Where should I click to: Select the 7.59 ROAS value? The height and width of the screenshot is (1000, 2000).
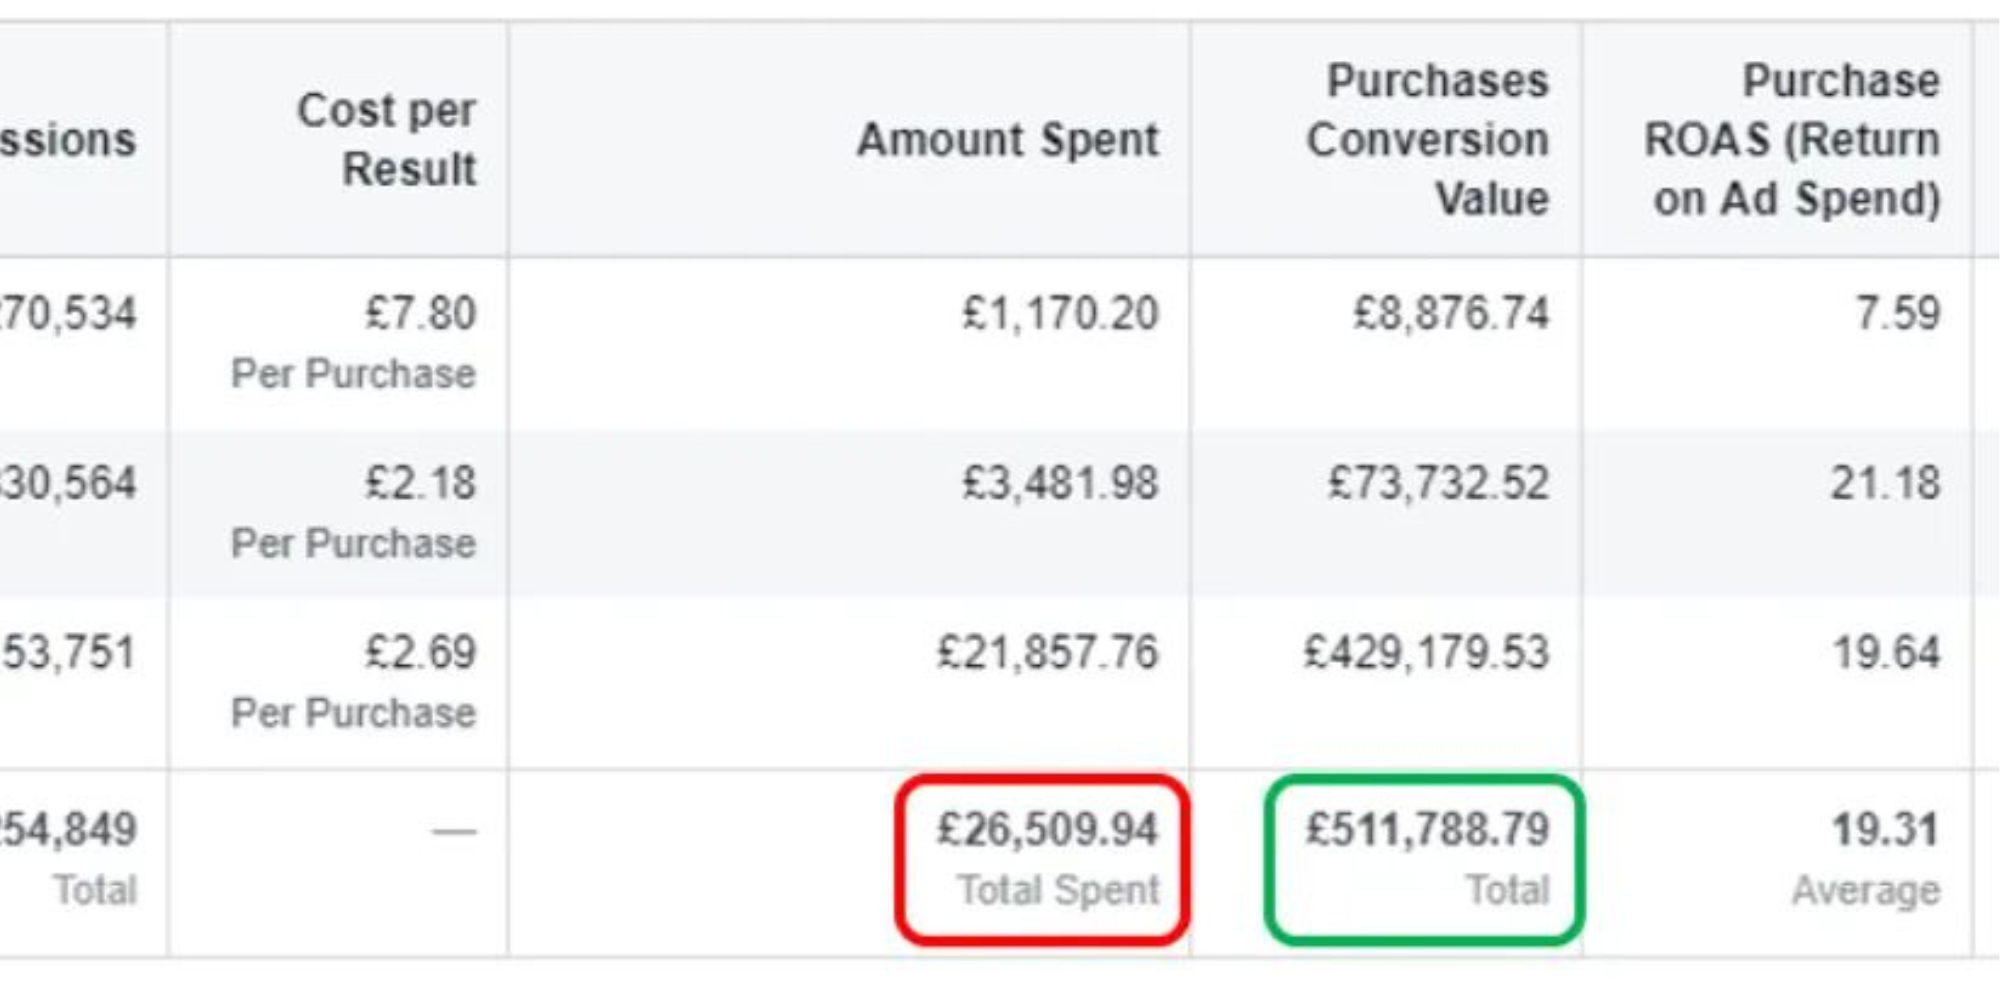pyautogui.click(x=1898, y=313)
